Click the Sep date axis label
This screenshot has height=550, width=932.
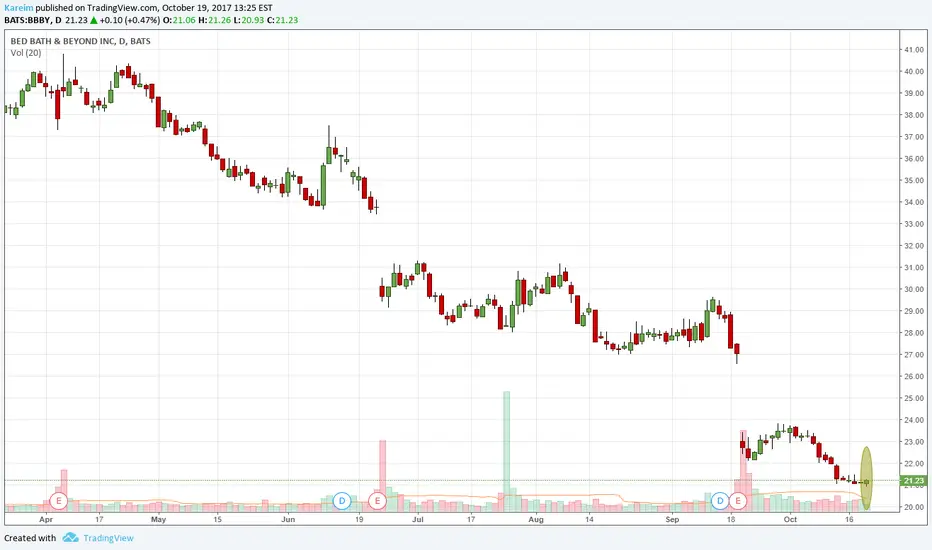(672, 520)
